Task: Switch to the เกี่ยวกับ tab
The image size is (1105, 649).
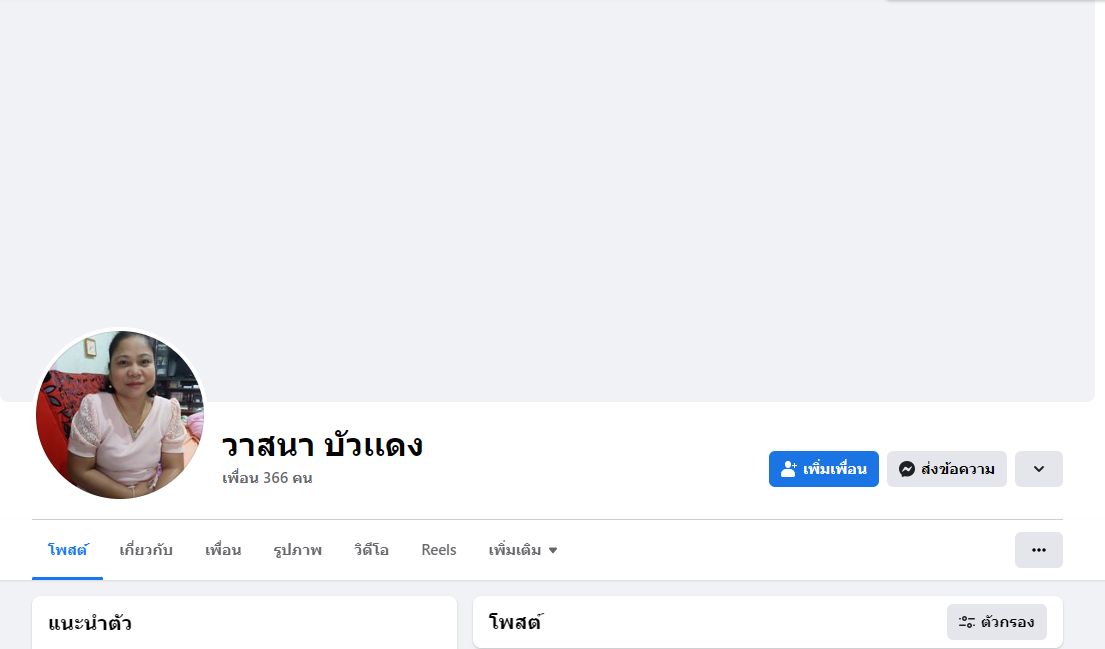Action: [146, 550]
